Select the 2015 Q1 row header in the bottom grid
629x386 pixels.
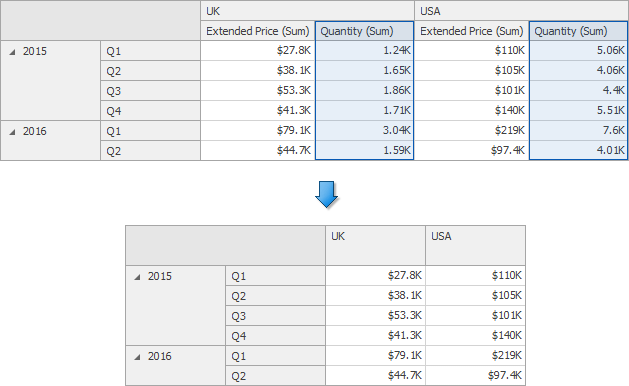(276, 276)
